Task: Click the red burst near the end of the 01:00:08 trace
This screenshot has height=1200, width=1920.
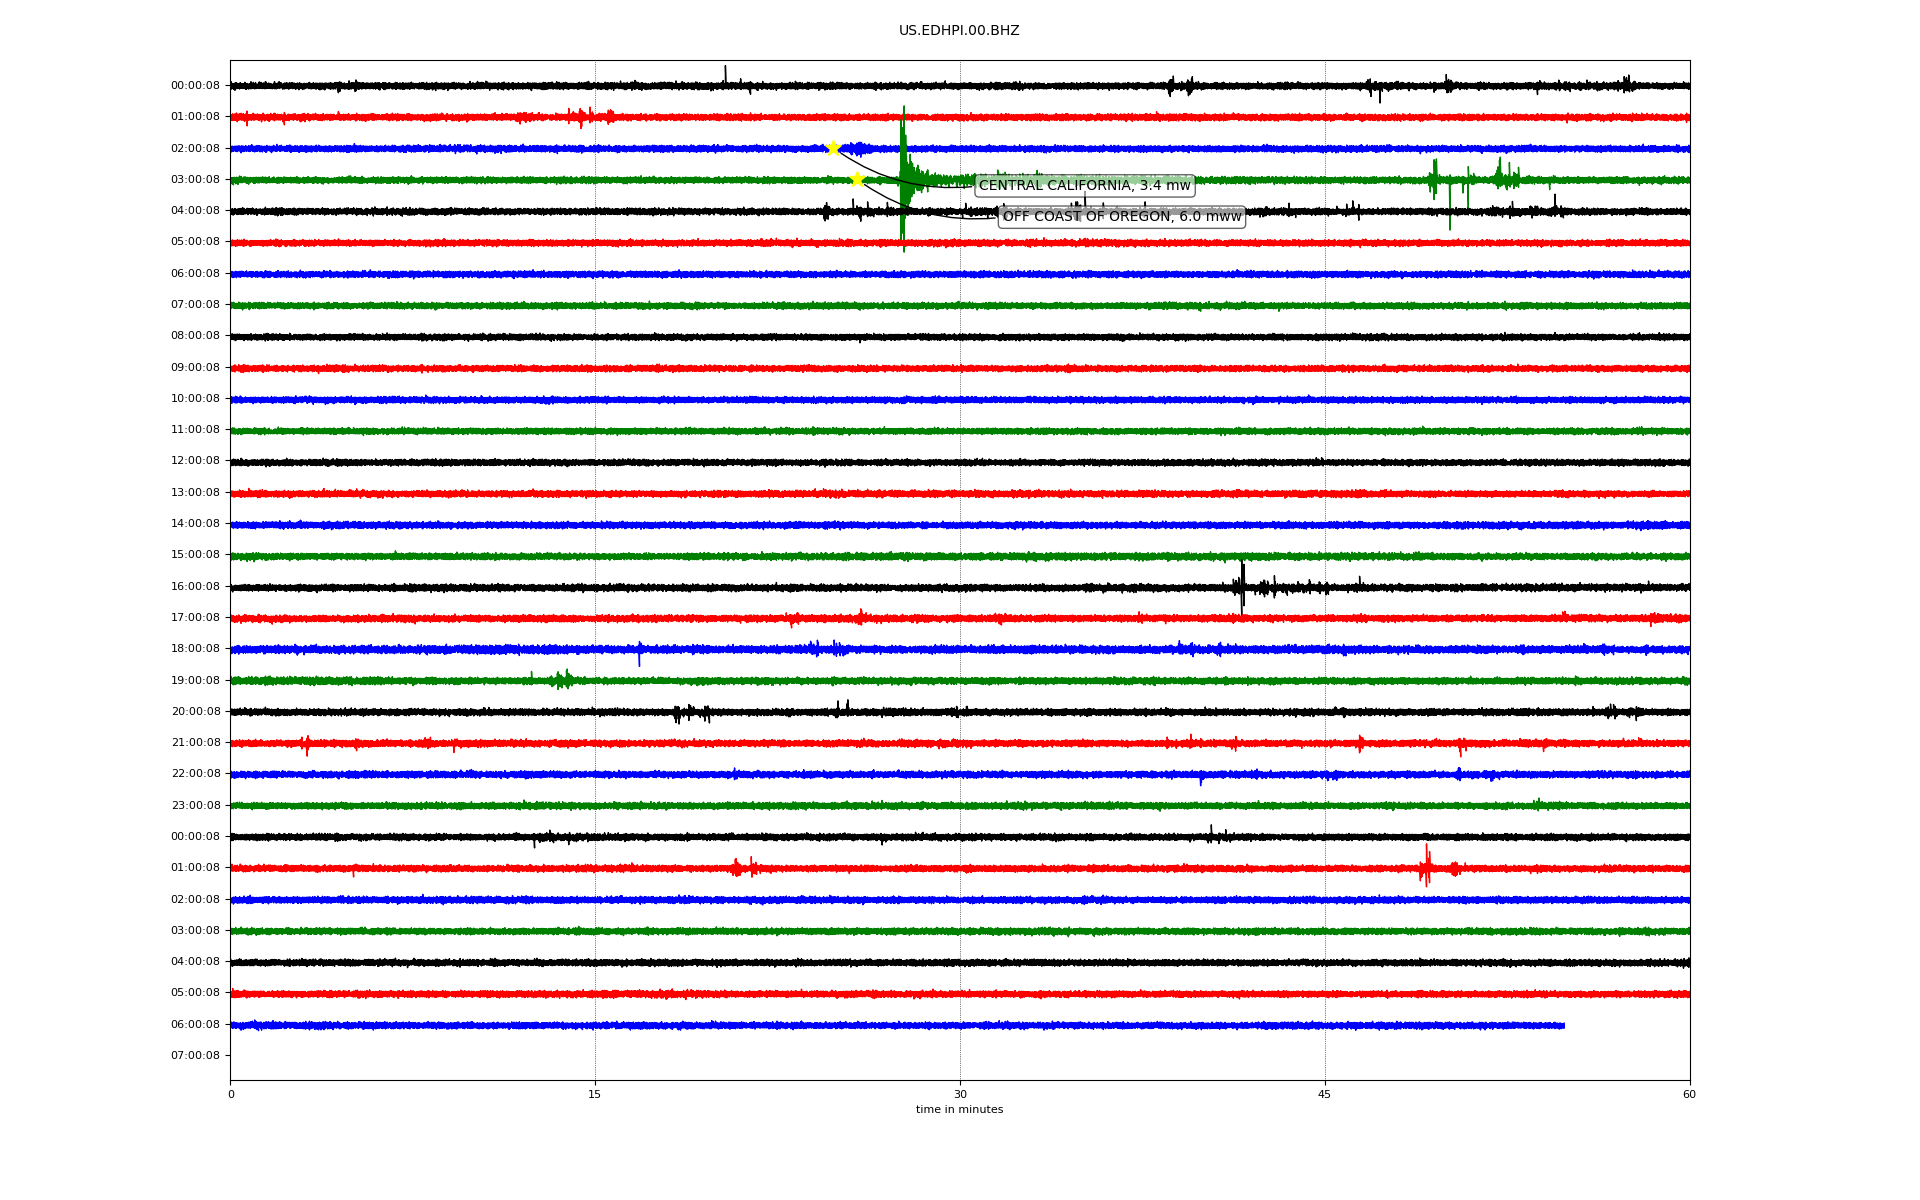Action: (x=1426, y=866)
